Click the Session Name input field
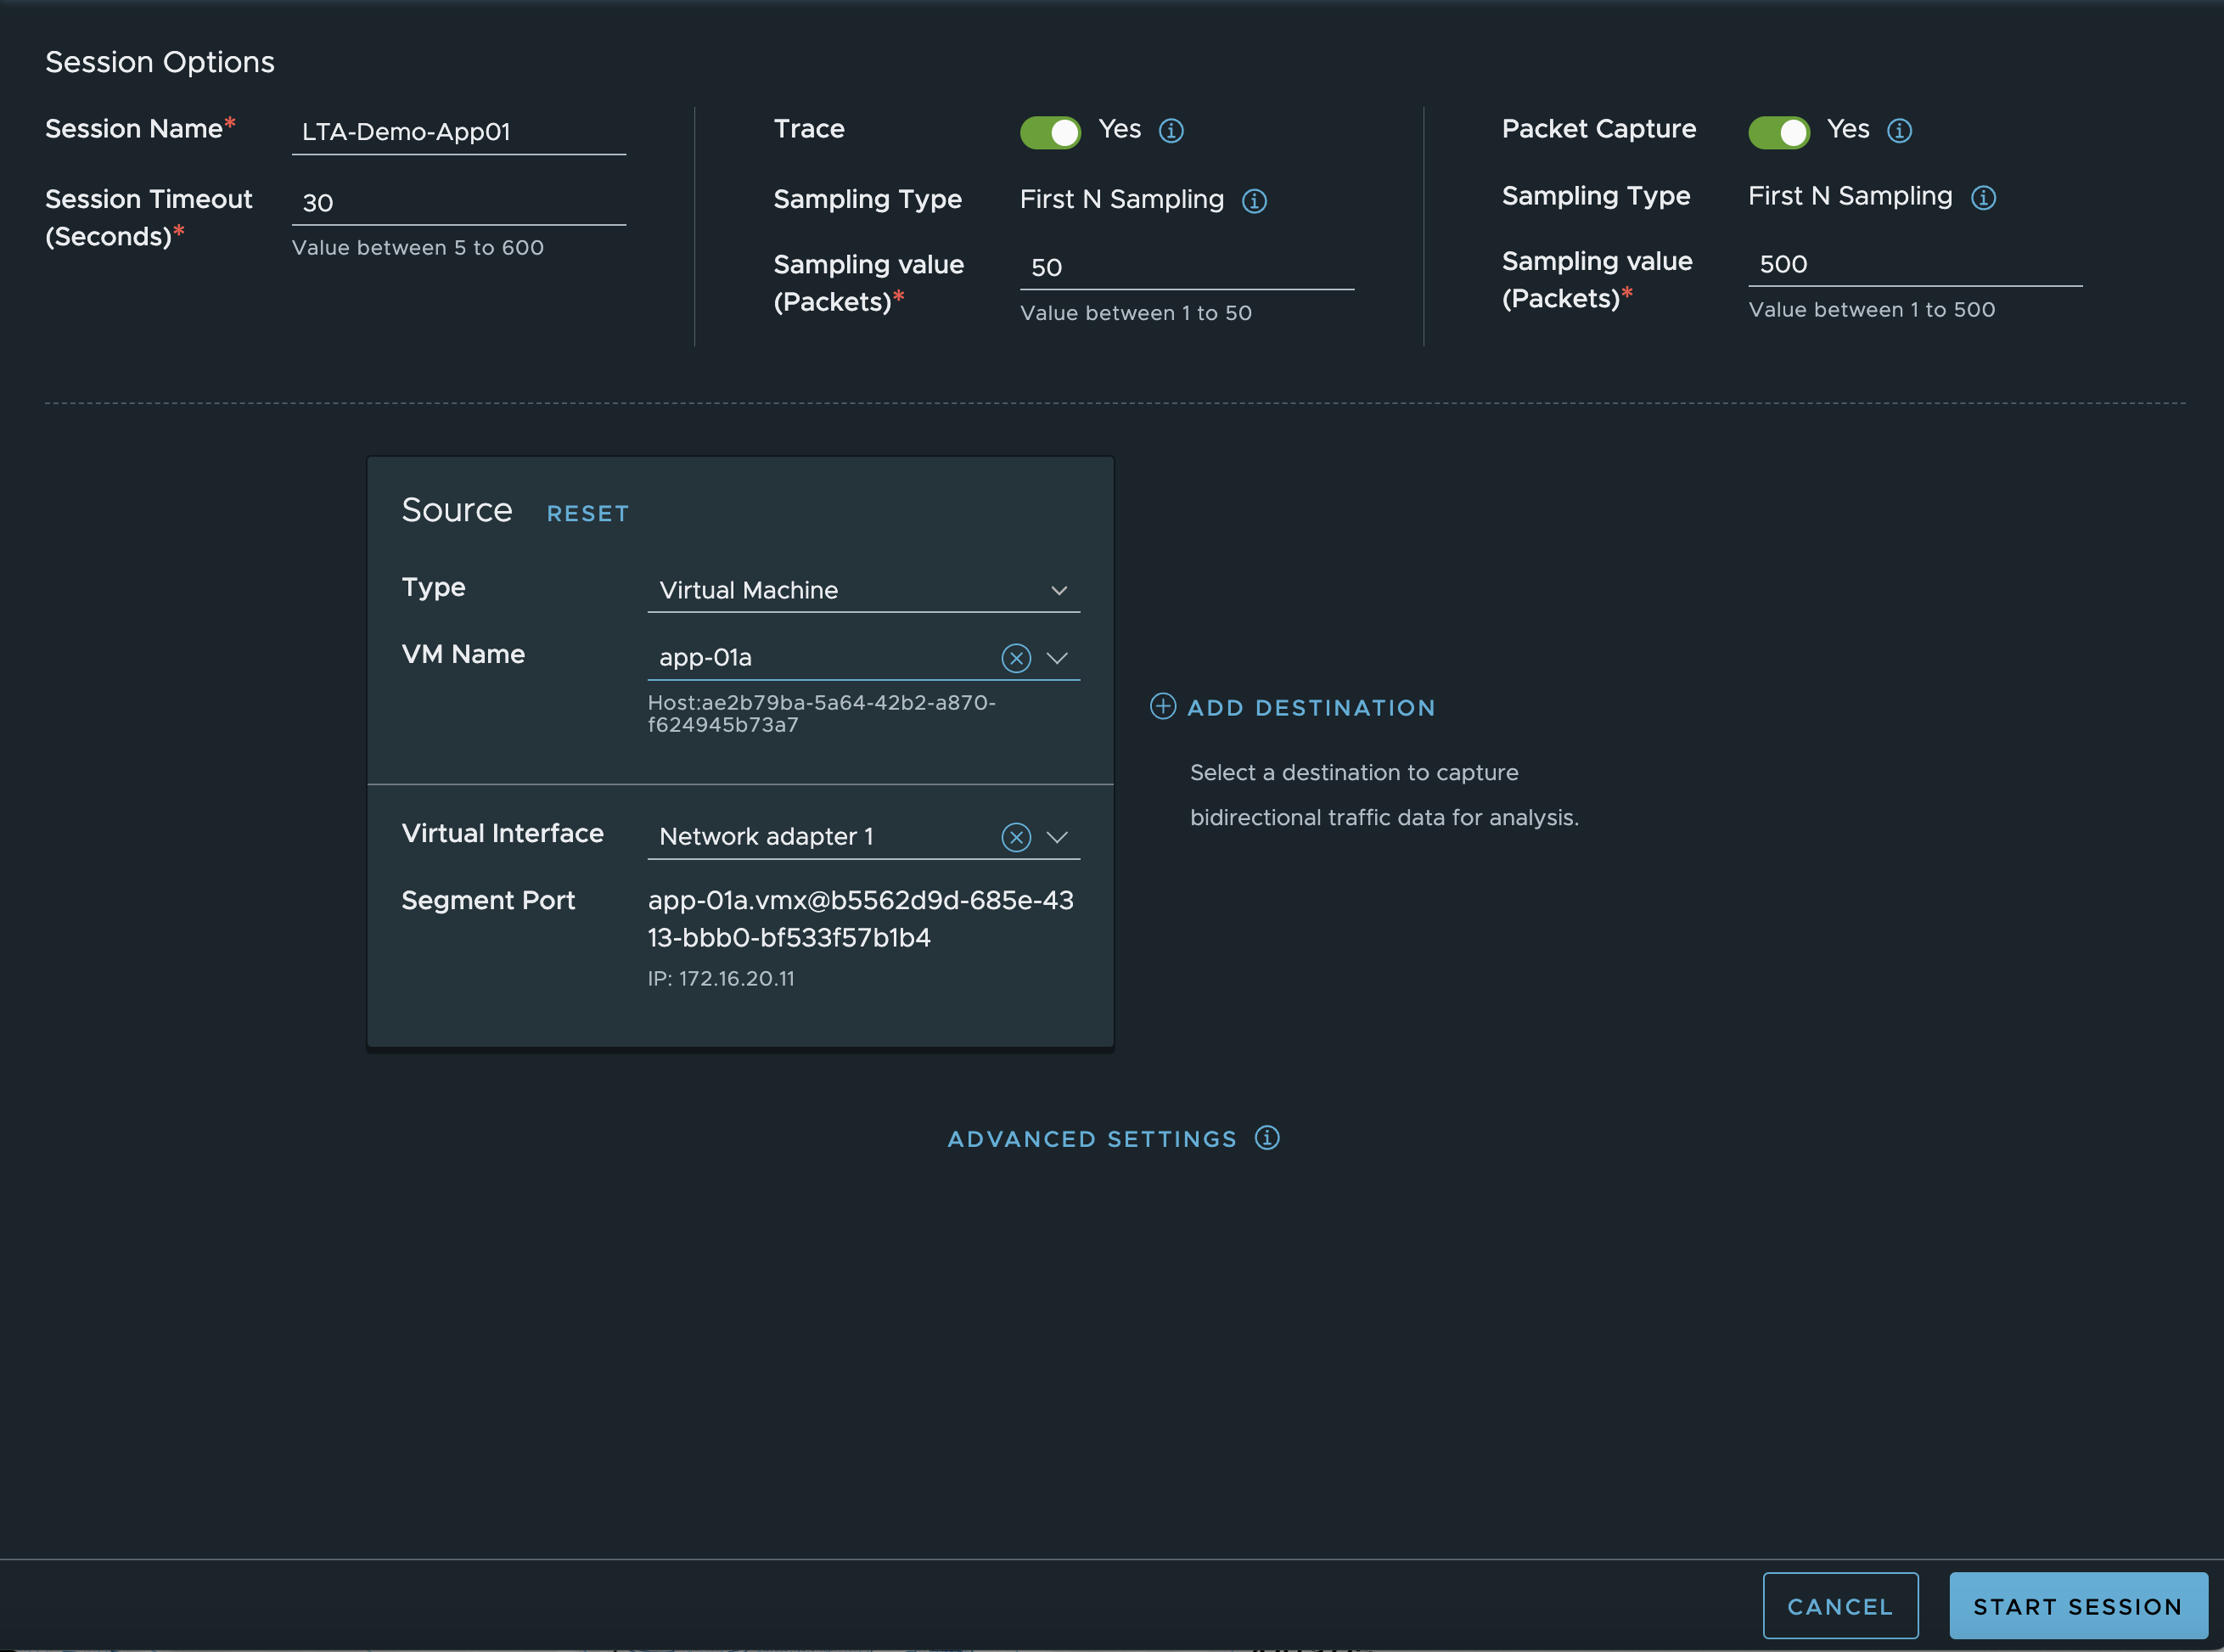This screenshot has width=2224, height=1652. pyautogui.click(x=458, y=132)
